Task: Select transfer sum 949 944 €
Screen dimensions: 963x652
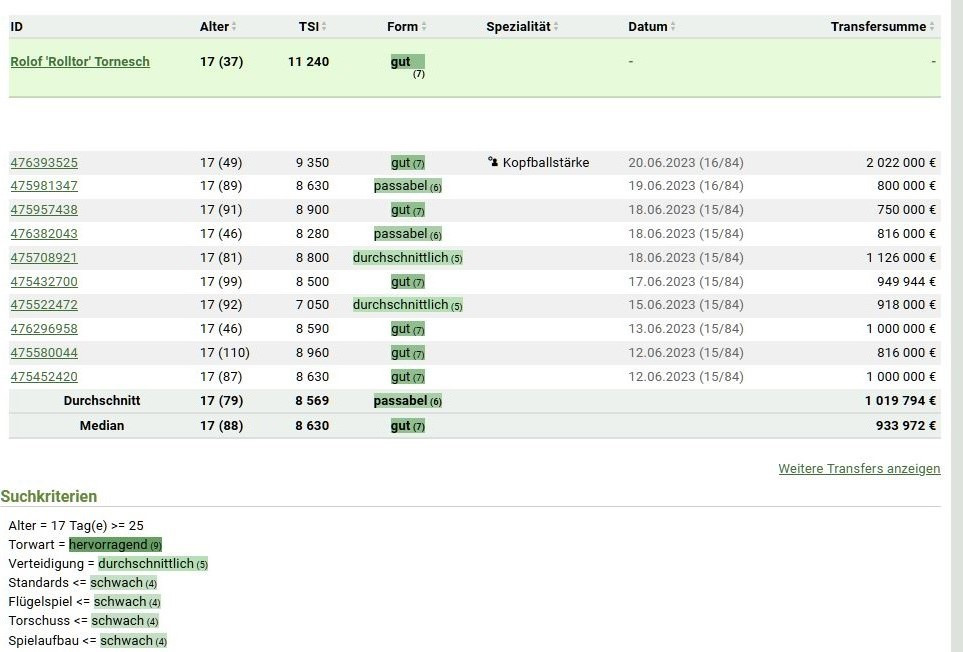Action: point(906,281)
